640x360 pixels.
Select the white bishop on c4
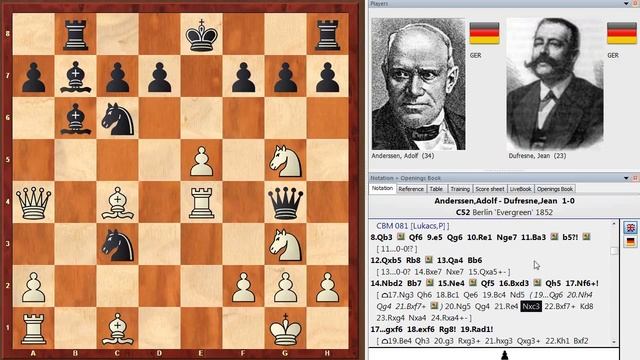click(118, 203)
